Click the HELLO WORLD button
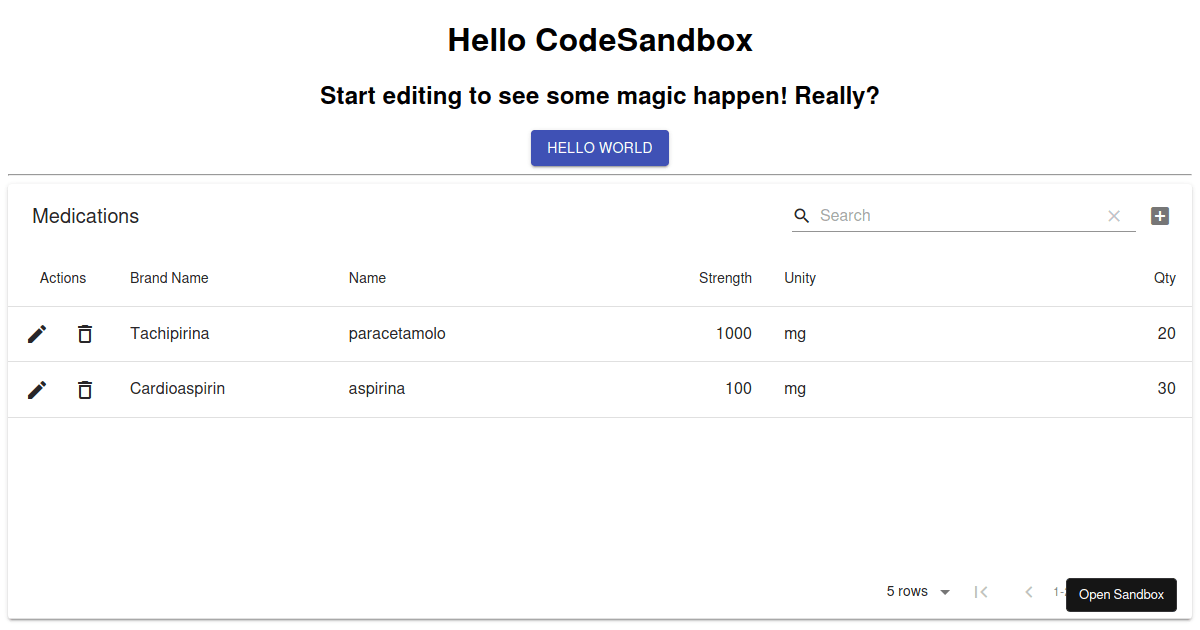 pyautogui.click(x=600, y=147)
